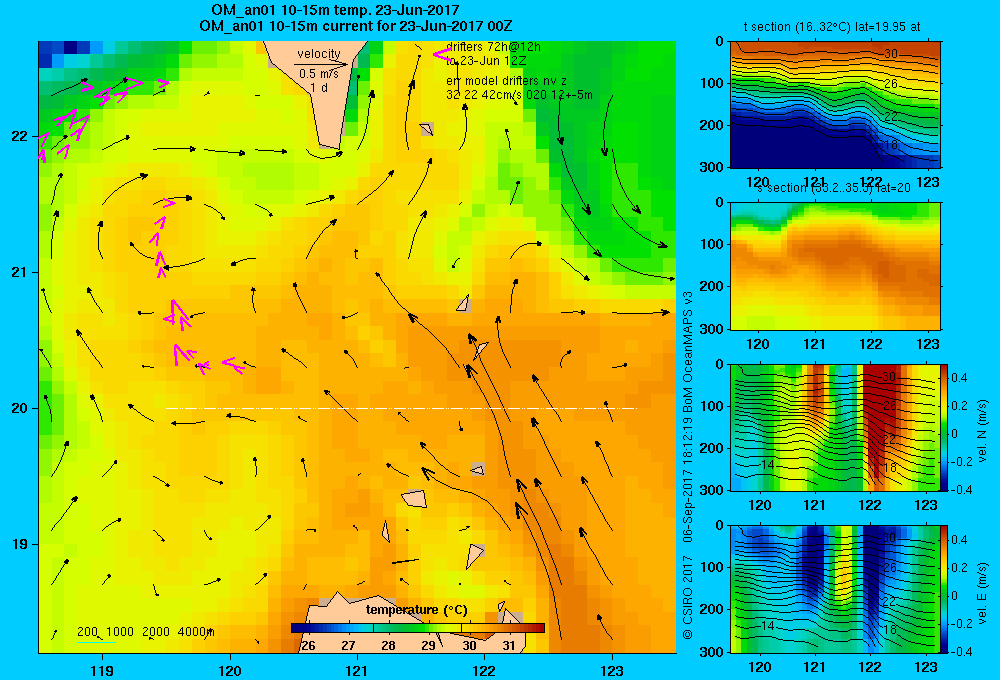The width and height of the screenshot is (1000, 680).
Task: Click the '32 22 42cm/s 020 12+-5m' statistics line
Action: [519, 95]
